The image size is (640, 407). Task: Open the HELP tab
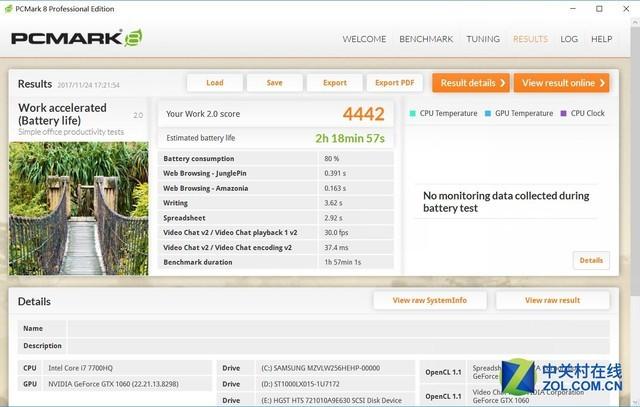pyautogui.click(x=601, y=39)
